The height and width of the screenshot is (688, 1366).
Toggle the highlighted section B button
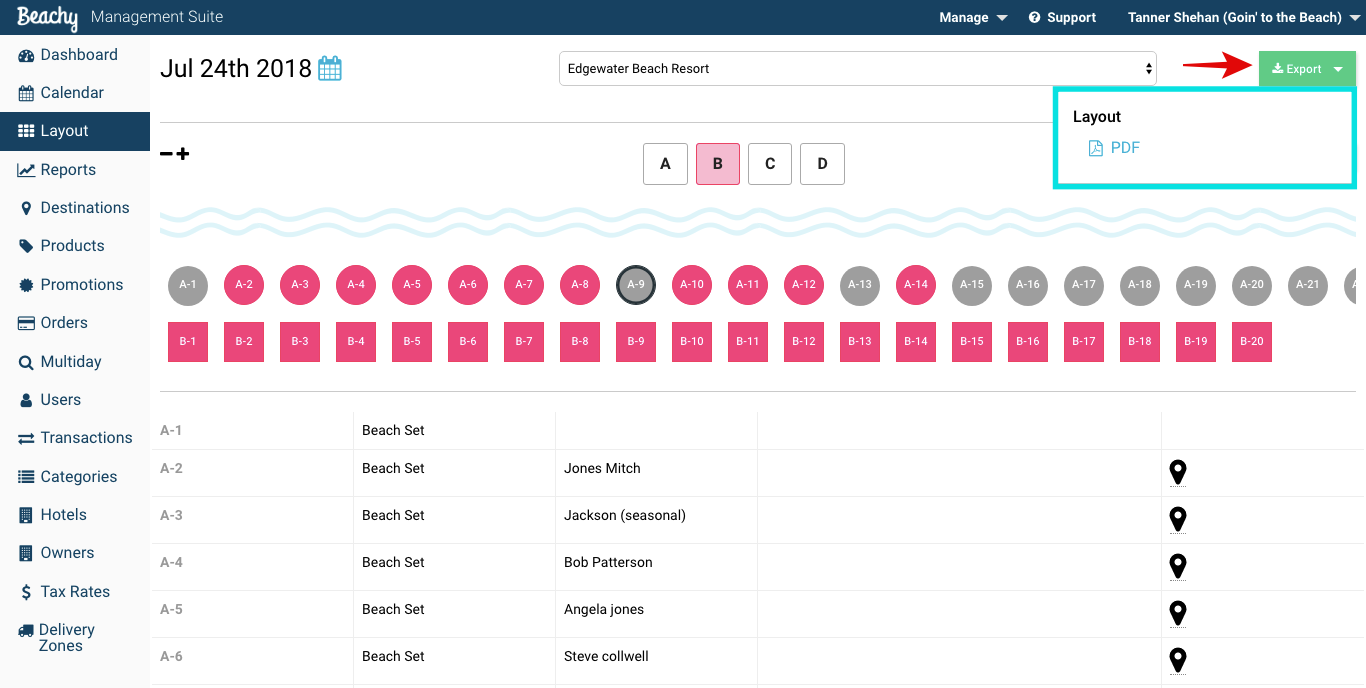tap(718, 164)
